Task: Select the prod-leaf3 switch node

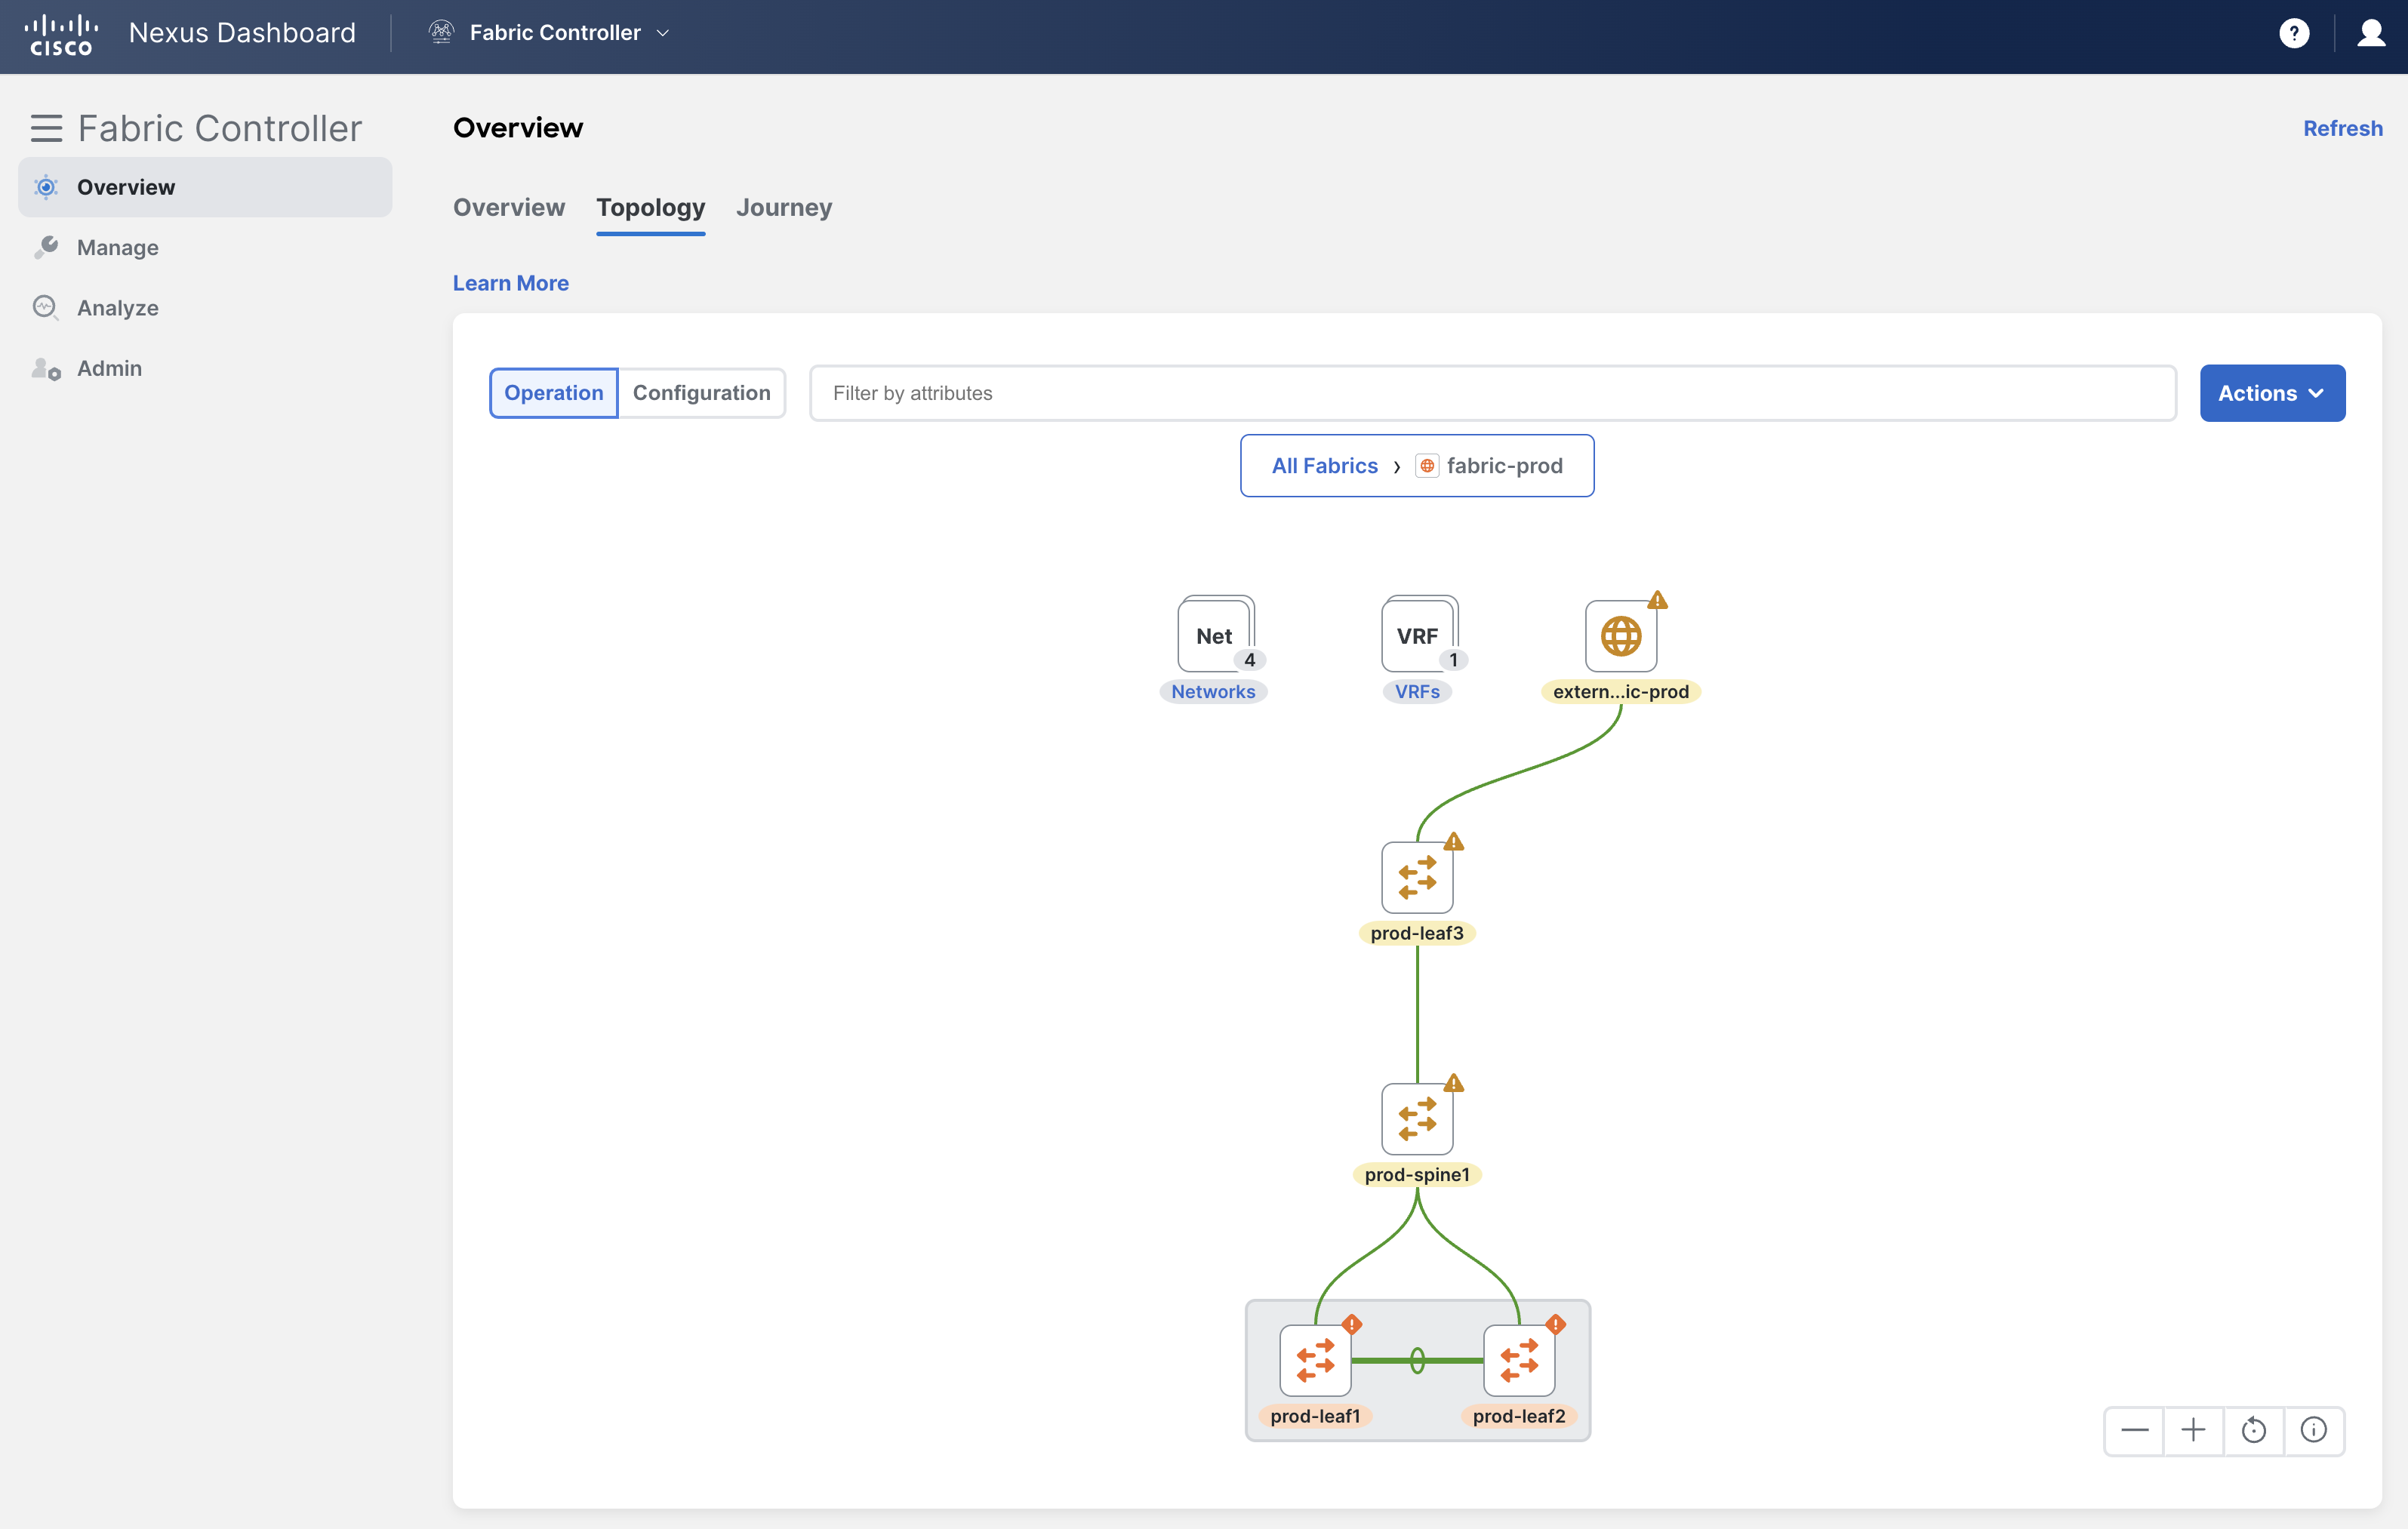Action: click(1417, 877)
